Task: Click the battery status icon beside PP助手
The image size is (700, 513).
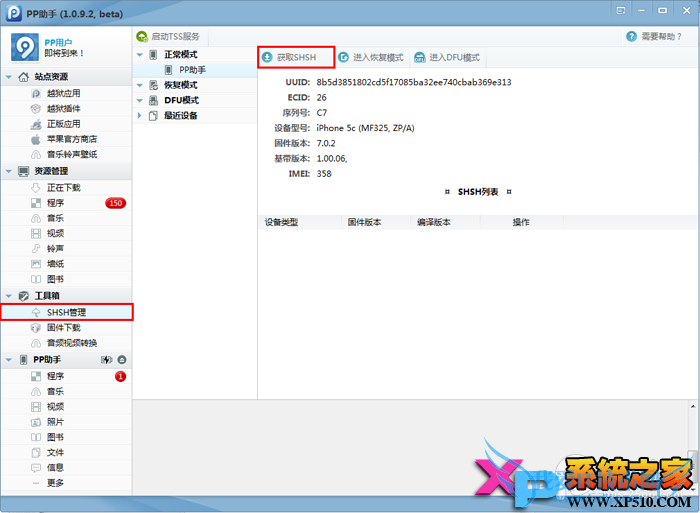Action: click(106, 359)
